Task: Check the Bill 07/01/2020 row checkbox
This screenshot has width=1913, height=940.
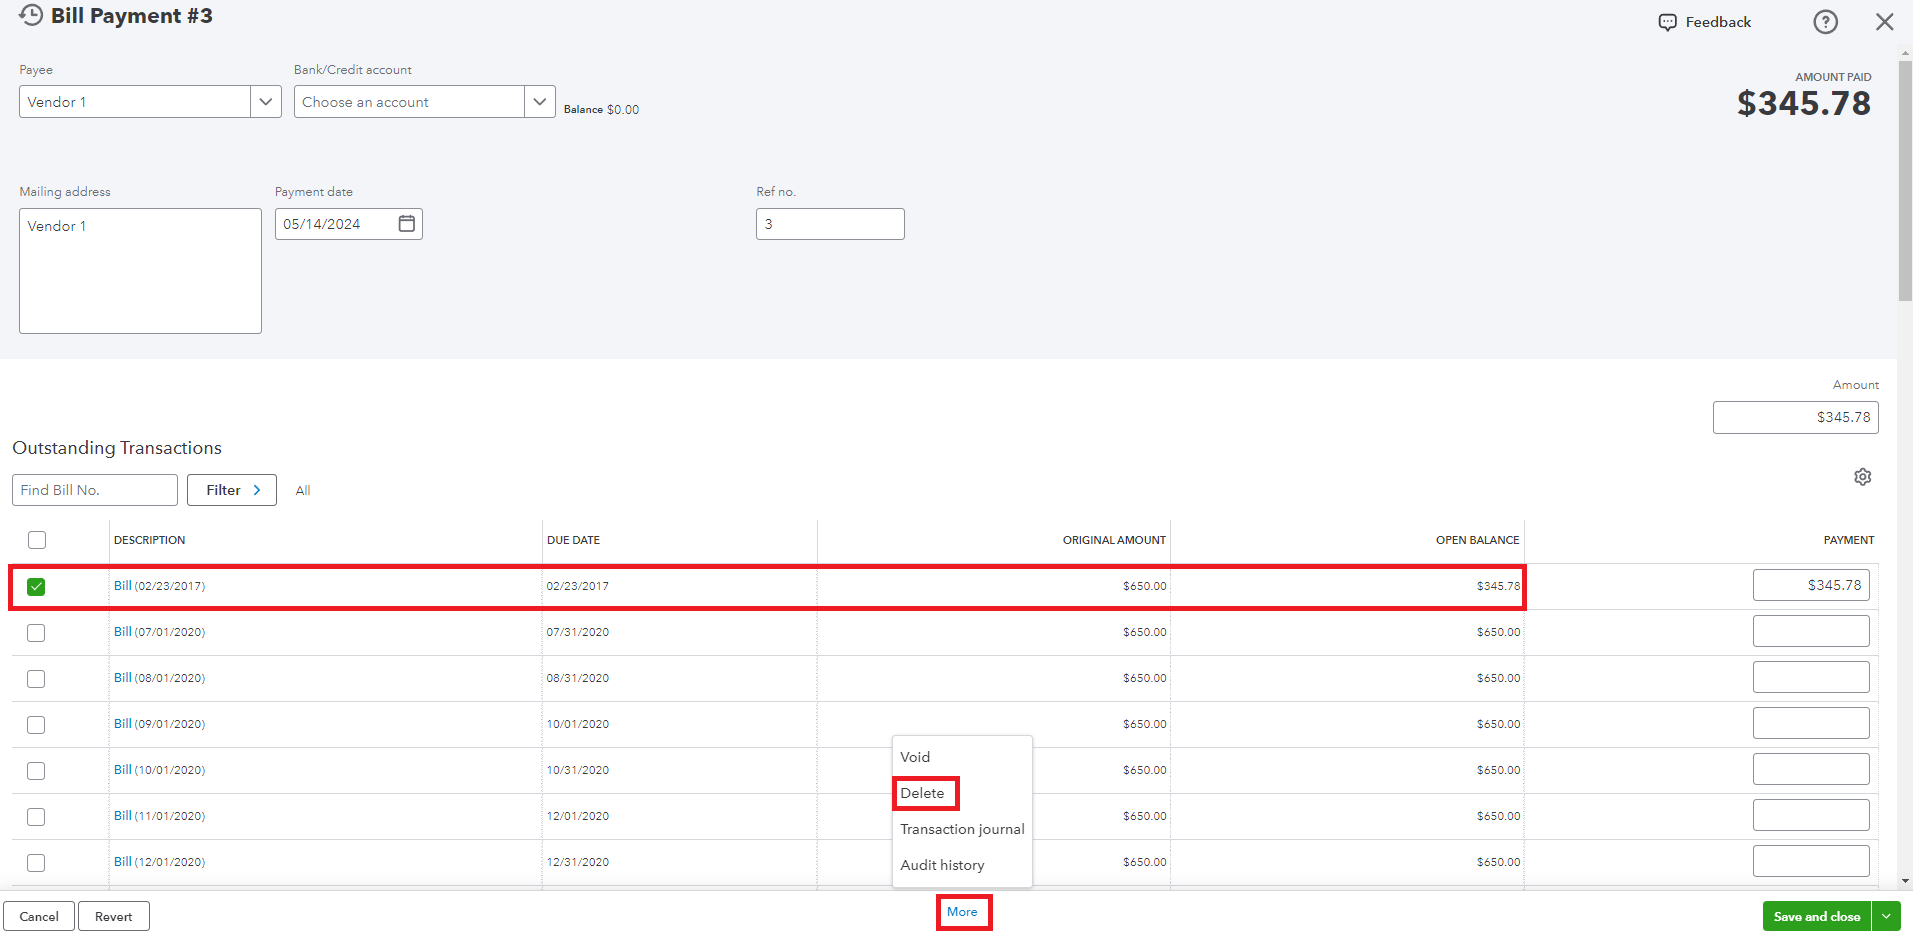Action: click(x=36, y=633)
